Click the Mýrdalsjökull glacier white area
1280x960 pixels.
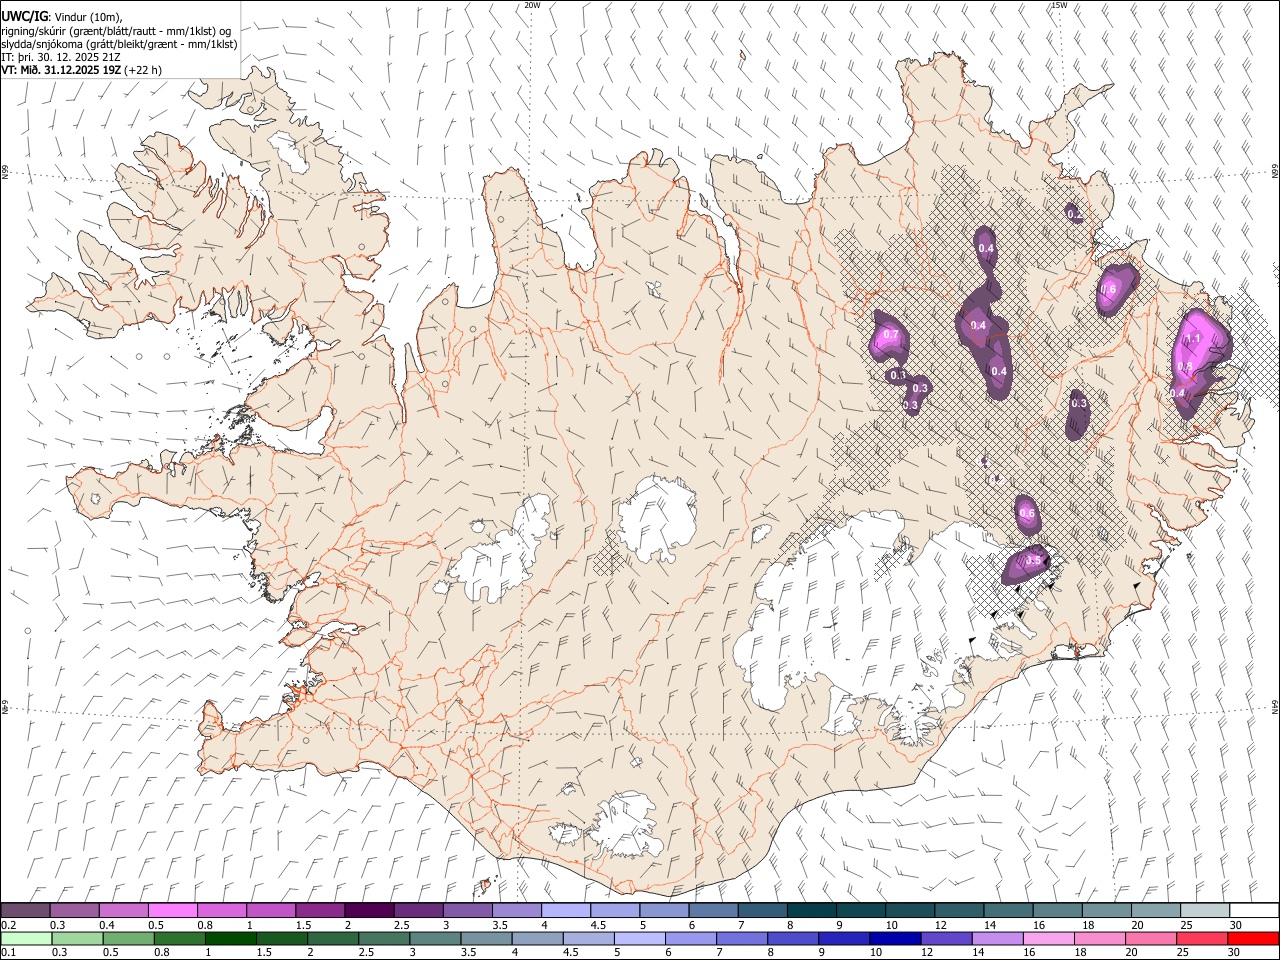click(x=625, y=825)
